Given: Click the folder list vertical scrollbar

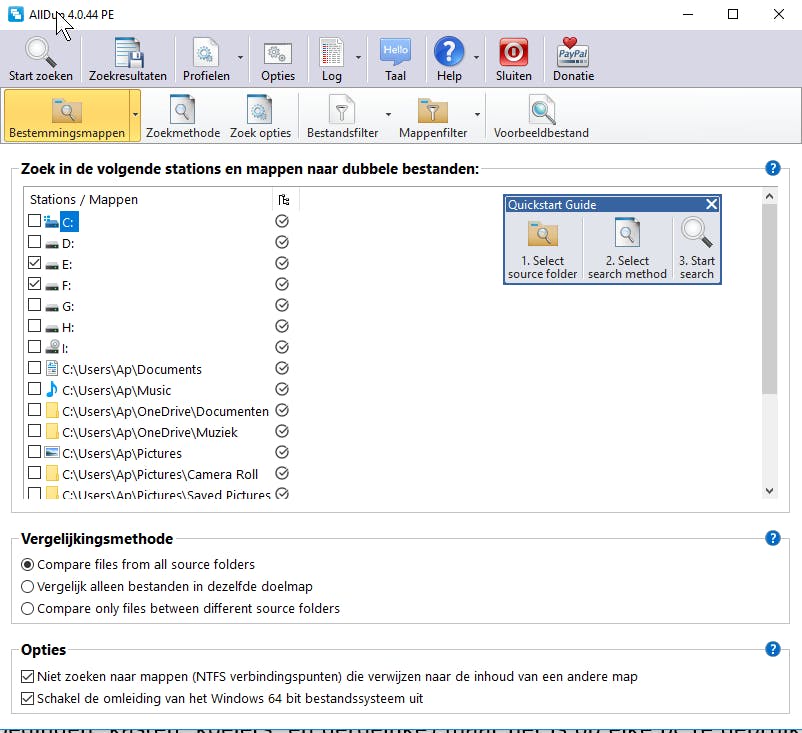Looking at the screenshot, I should [x=768, y=300].
